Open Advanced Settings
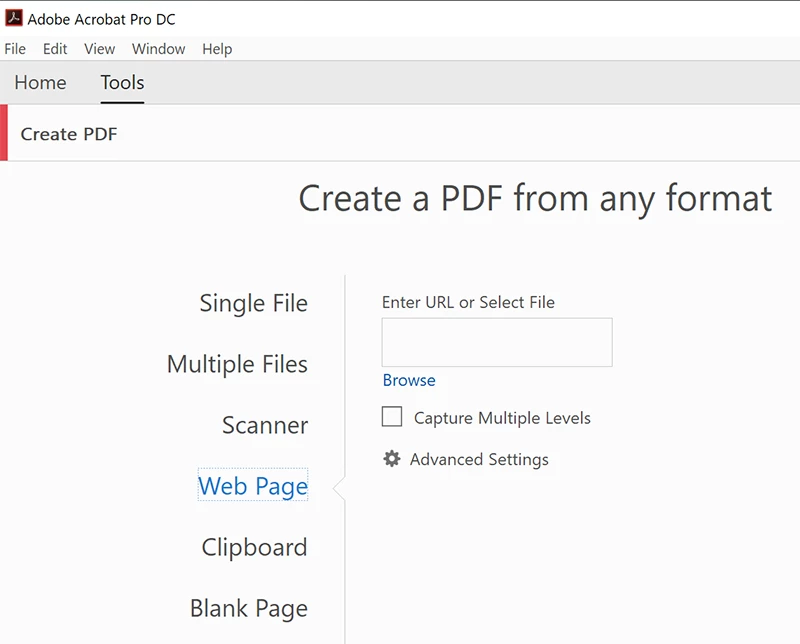 [x=479, y=459]
